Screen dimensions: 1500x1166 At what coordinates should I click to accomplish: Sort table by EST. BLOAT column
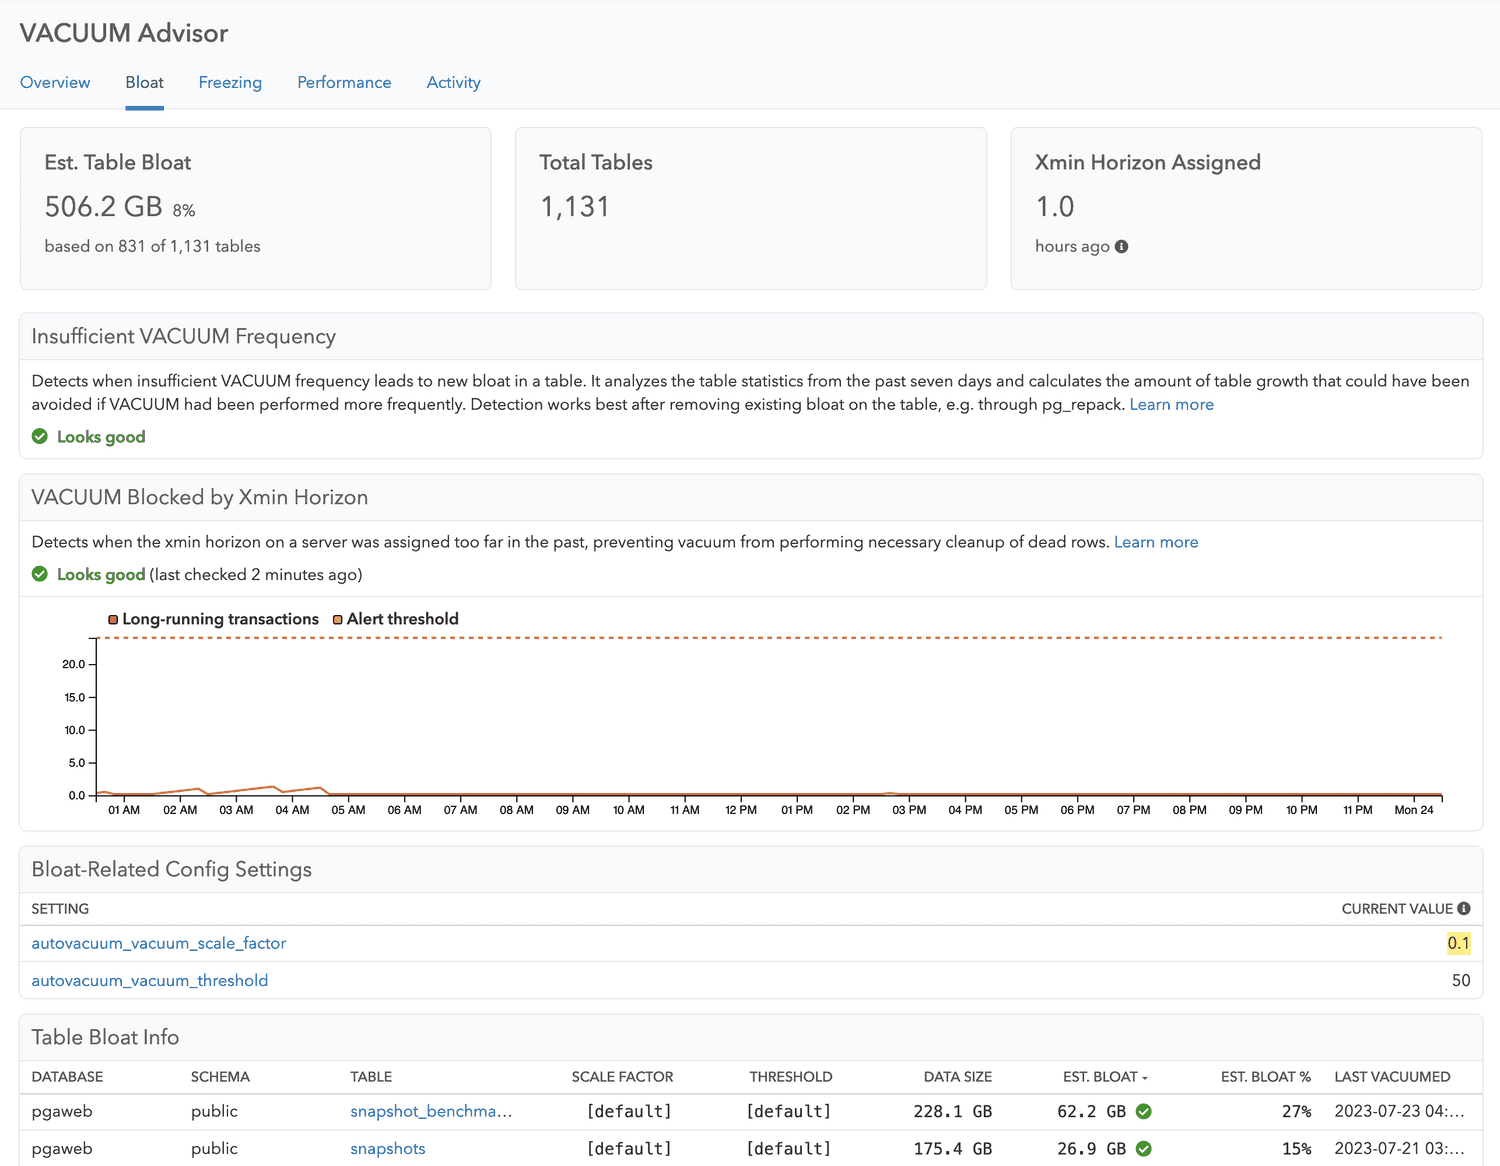1104,1077
